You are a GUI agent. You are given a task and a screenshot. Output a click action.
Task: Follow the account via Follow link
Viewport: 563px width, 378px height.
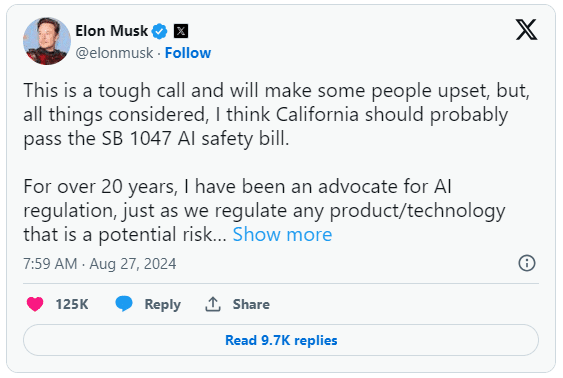coord(188,53)
